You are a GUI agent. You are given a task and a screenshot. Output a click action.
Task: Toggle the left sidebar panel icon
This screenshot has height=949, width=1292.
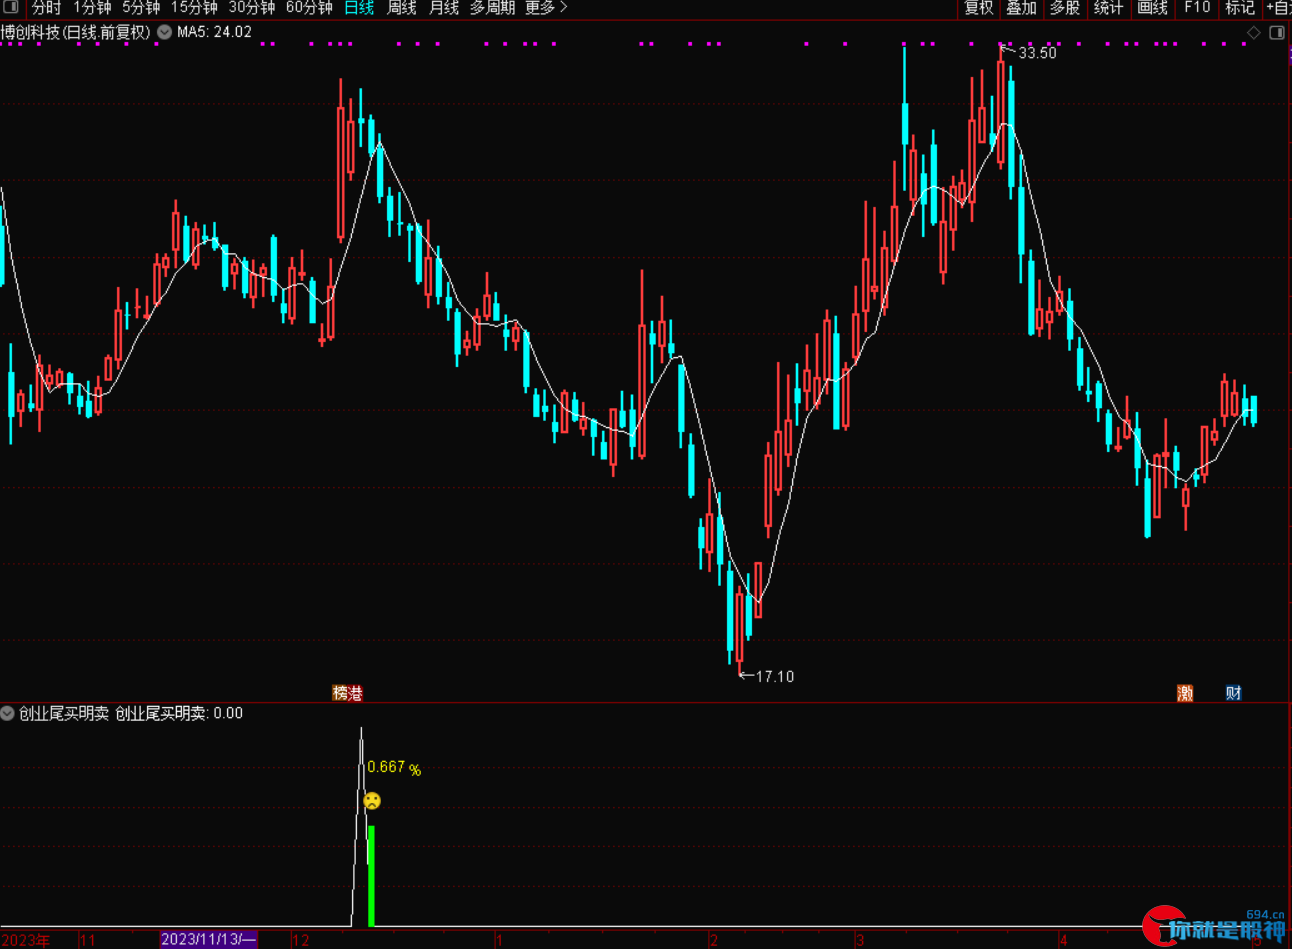coord(11,7)
